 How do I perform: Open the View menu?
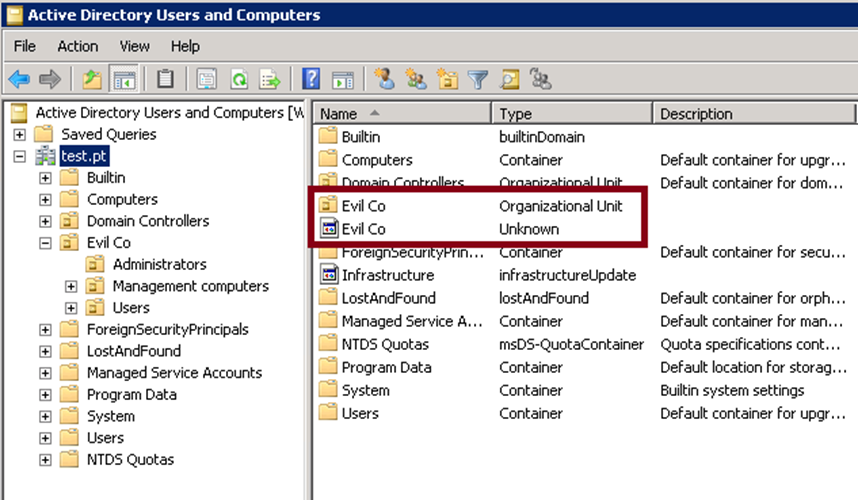tap(134, 46)
